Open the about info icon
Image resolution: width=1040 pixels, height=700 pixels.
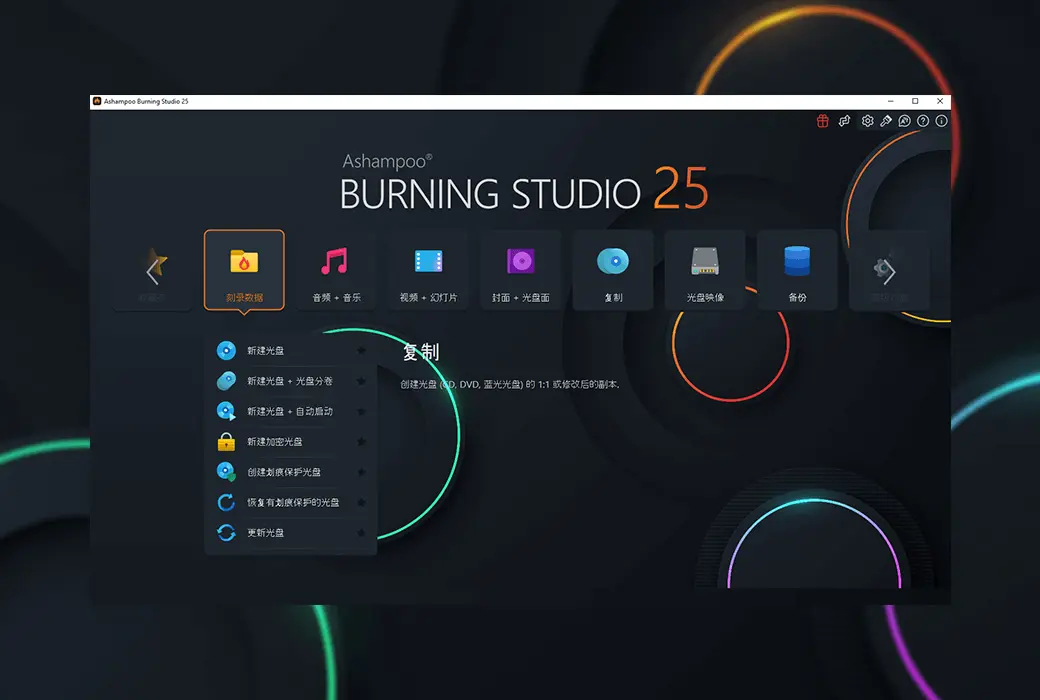pyautogui.click(x=941, y=121)
